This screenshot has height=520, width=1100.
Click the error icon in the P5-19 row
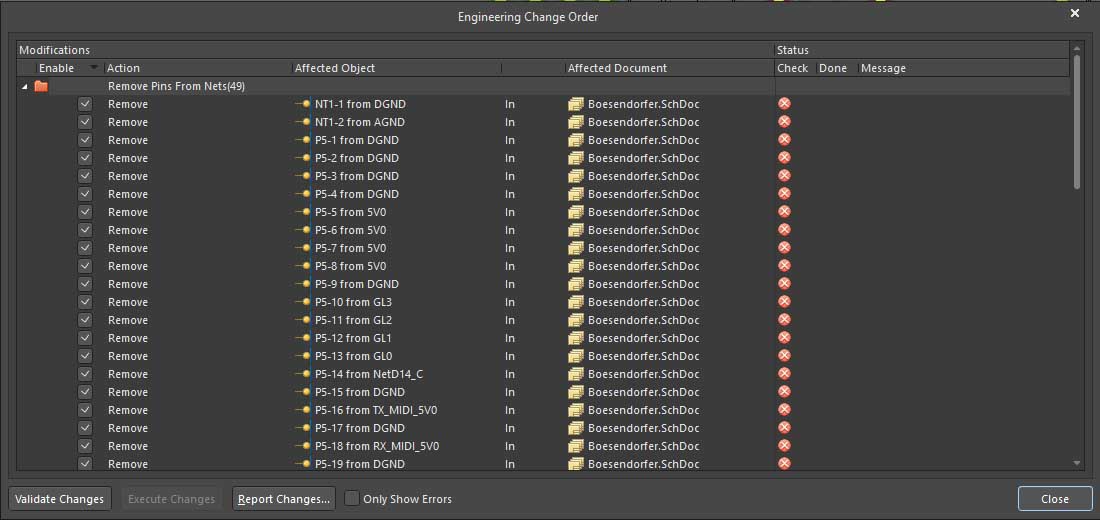click(784, 464)
